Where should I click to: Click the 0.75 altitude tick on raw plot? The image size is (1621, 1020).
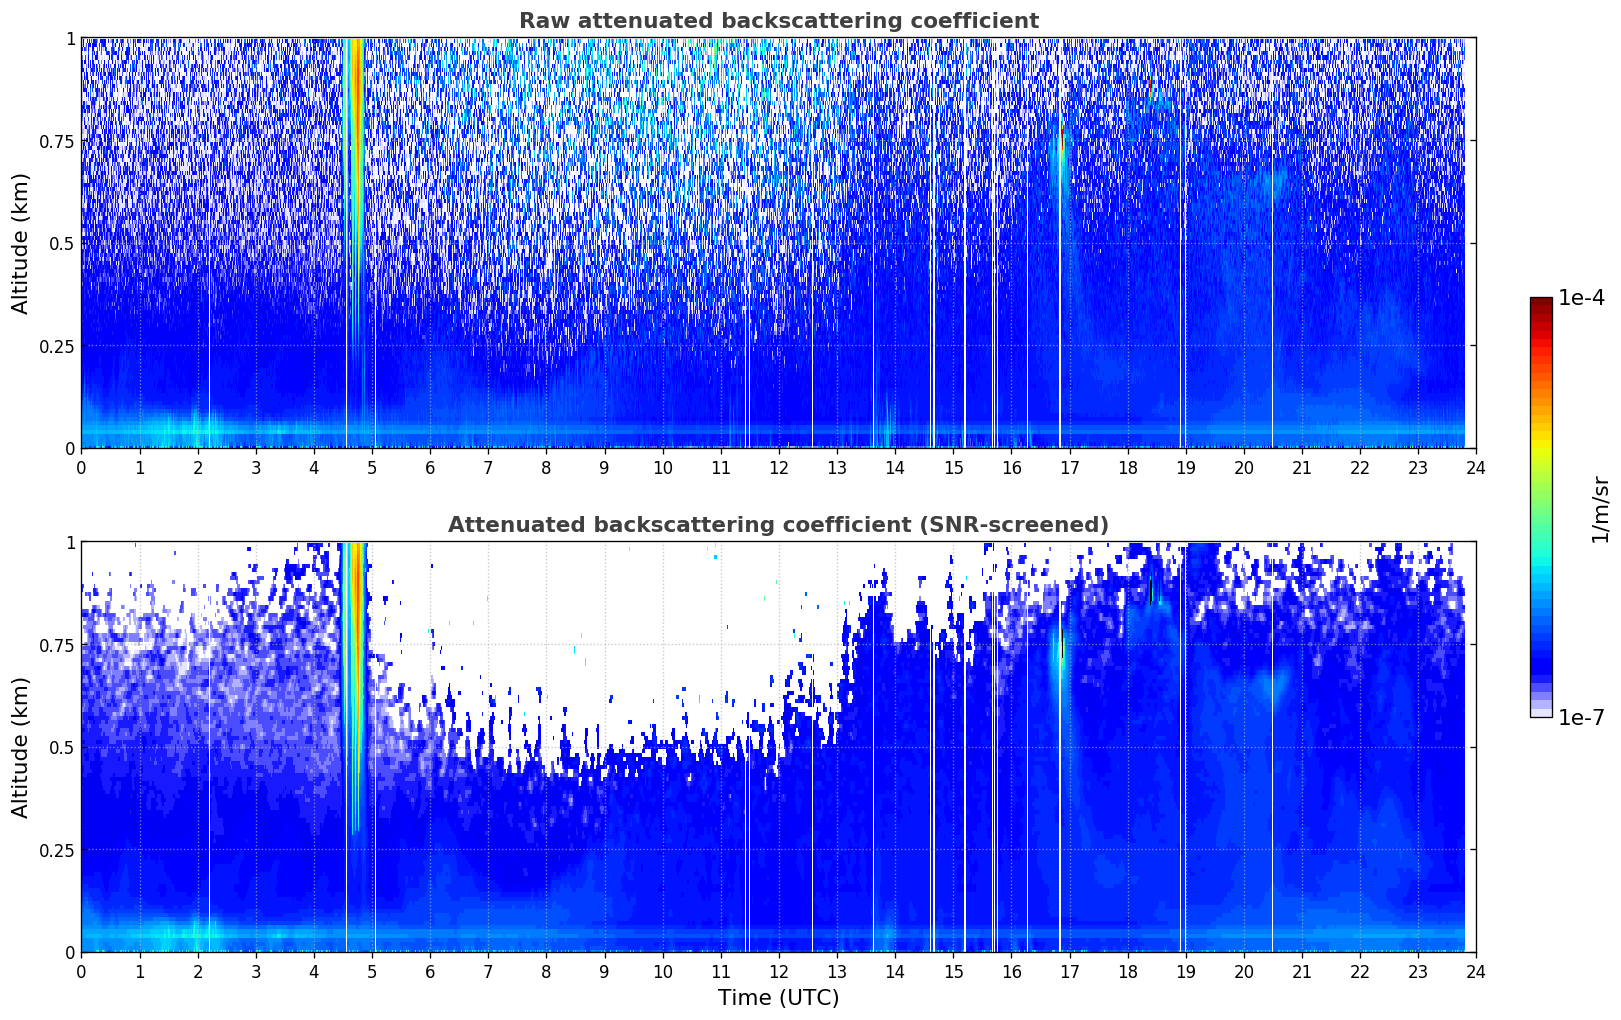pyautogui.click(x=56, y=141)
